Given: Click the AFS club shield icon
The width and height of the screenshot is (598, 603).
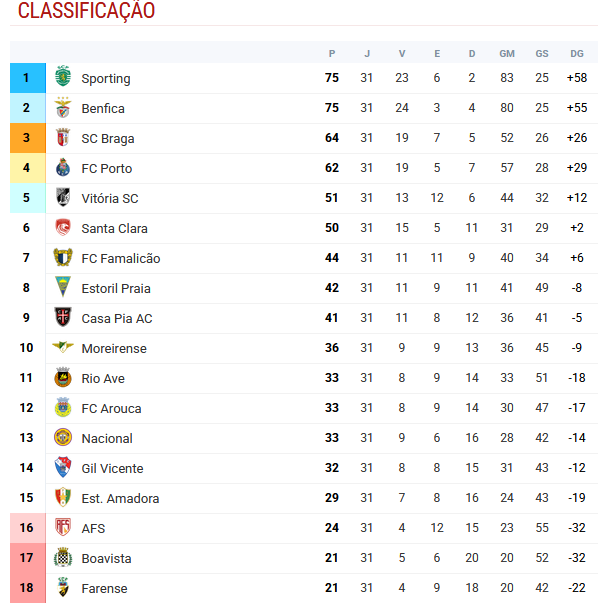Looking at the screenshot, I should click(x=63, y=527).
